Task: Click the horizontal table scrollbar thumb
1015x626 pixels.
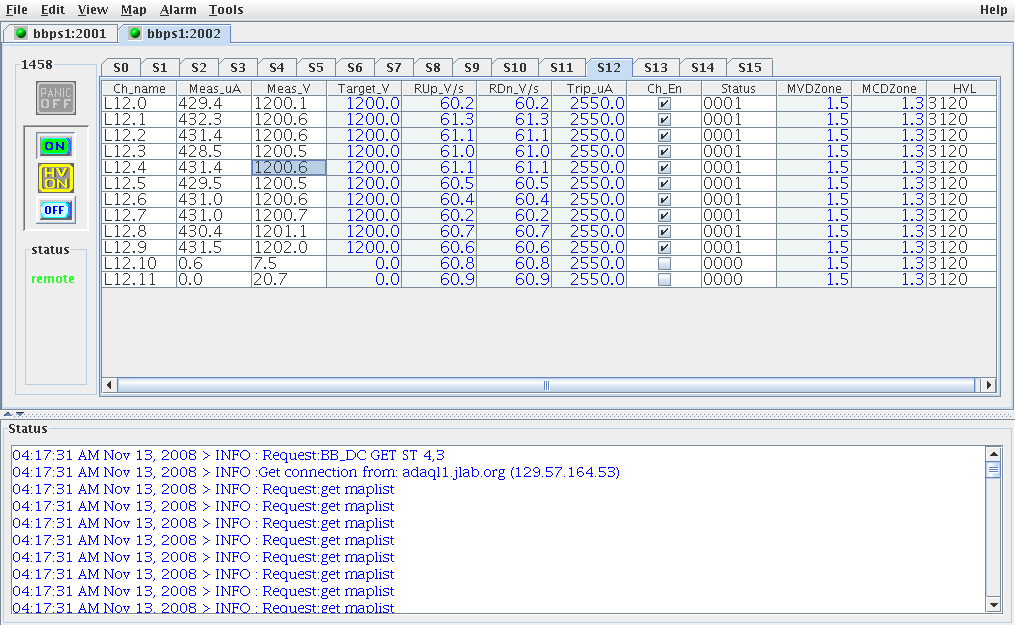Action: click(546, 385)
